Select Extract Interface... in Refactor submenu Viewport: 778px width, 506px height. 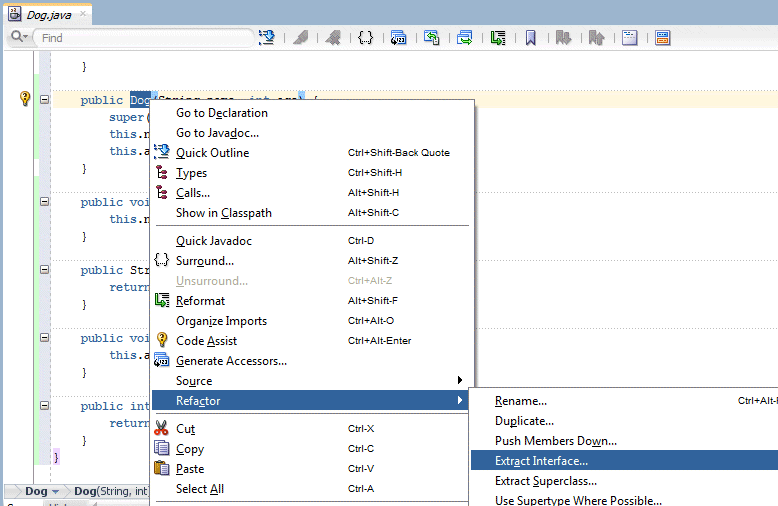[624, 460]
